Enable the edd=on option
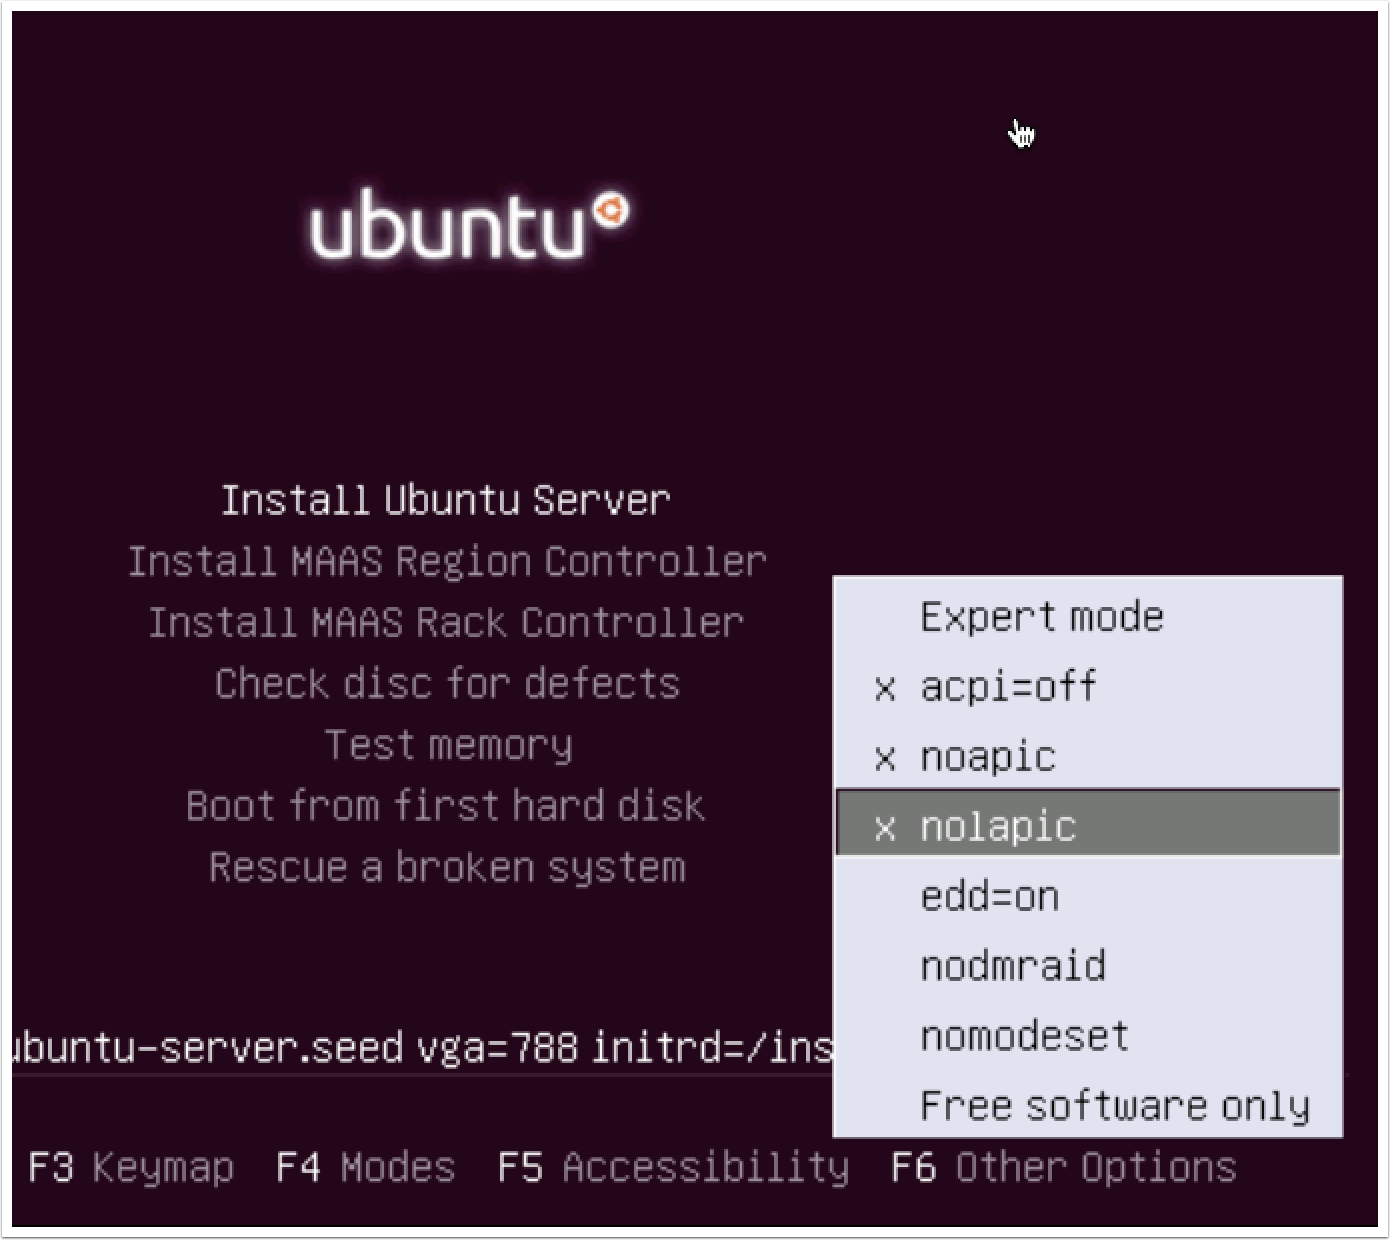The height and width of the screenshot is (1240, 1390). [x=989, y=897]
